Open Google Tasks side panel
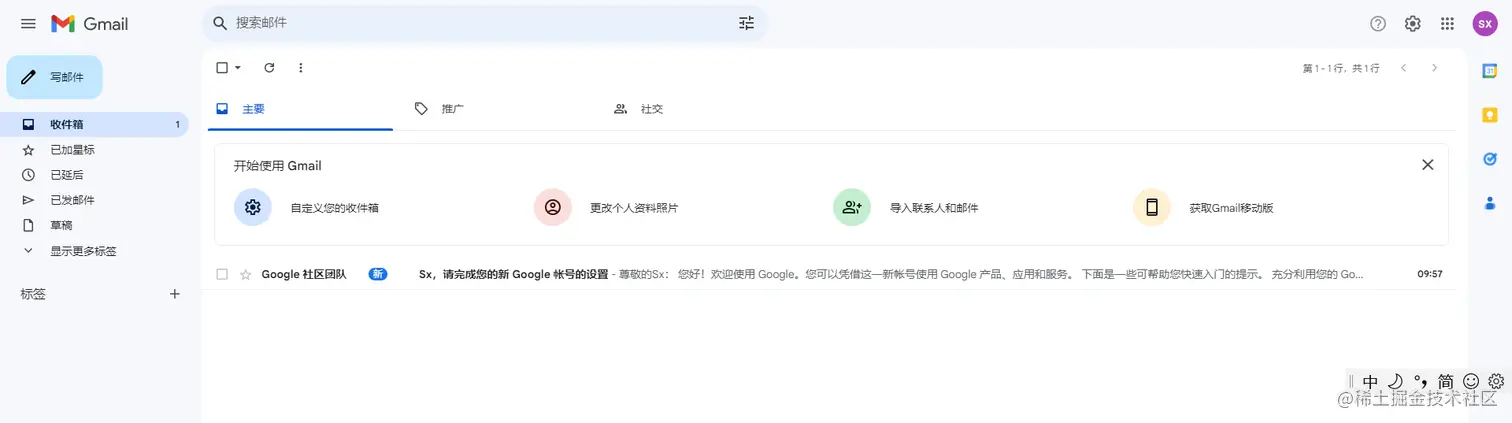 [x=1490, y=159]
